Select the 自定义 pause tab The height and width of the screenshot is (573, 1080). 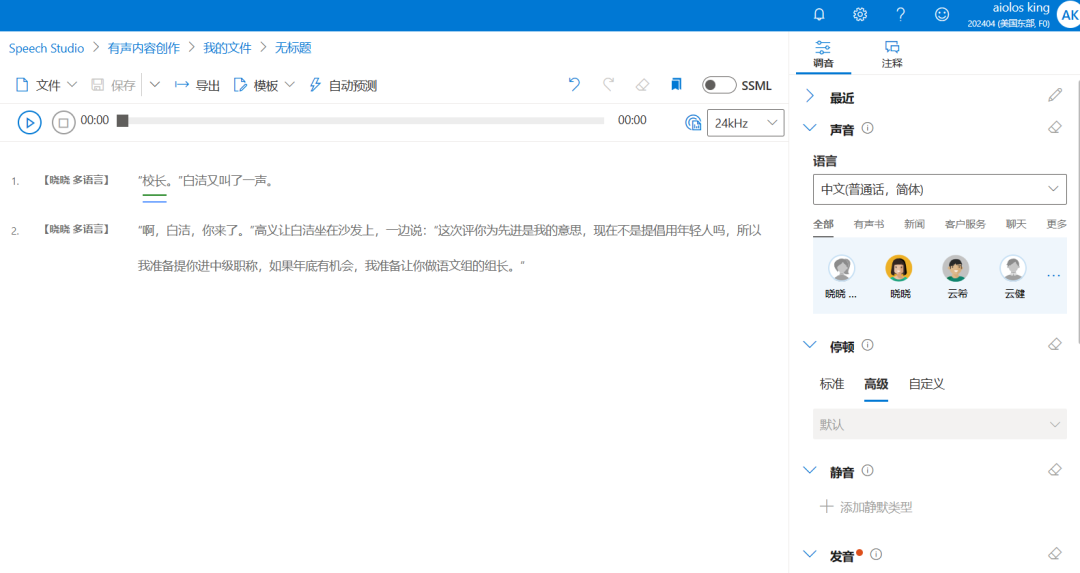(x=926, y=384)
